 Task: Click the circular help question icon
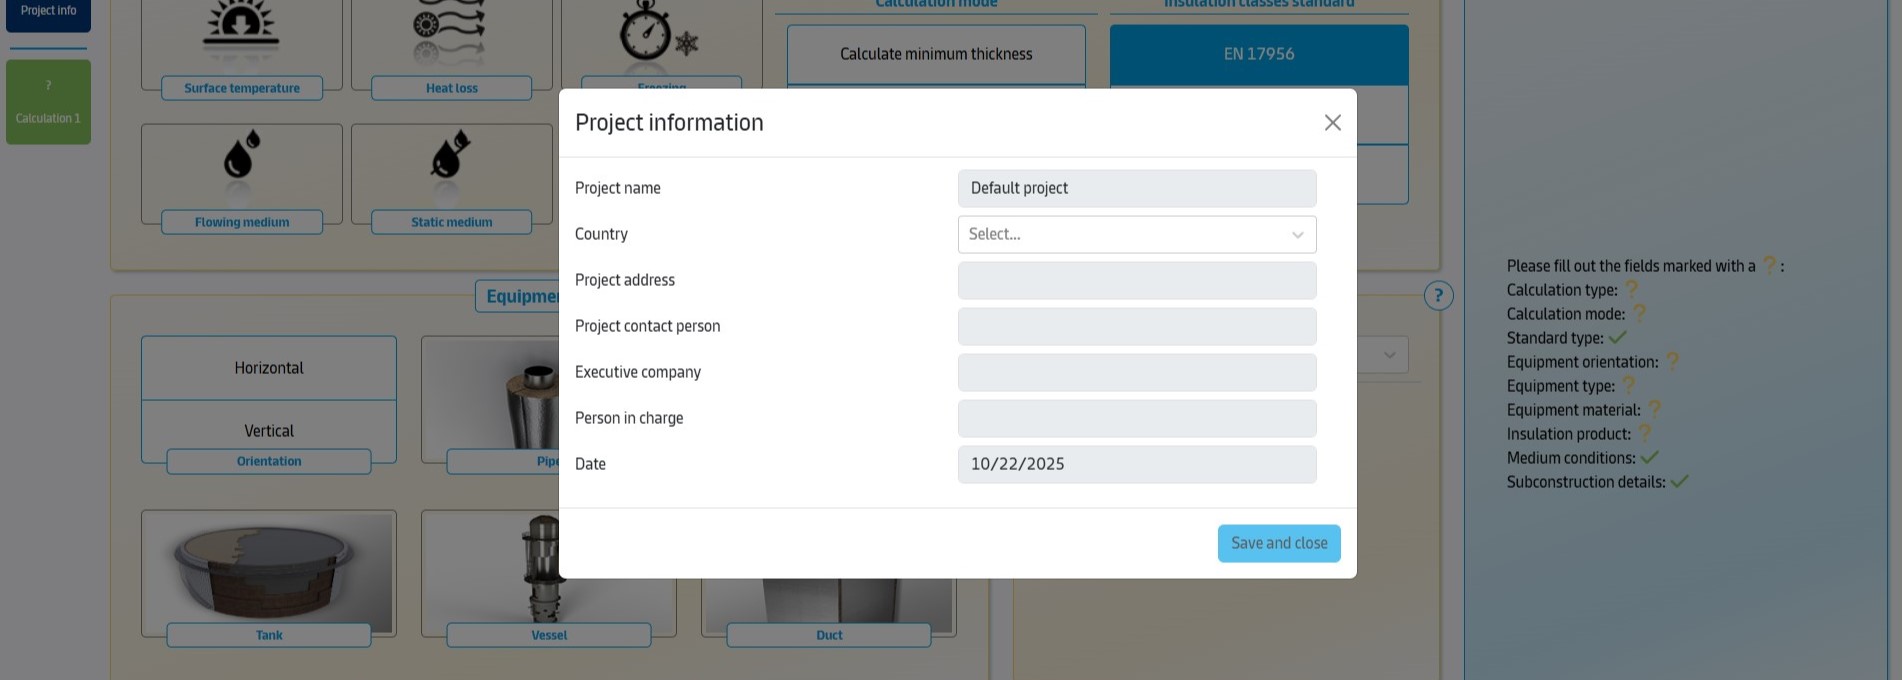tap(1438, 295)
